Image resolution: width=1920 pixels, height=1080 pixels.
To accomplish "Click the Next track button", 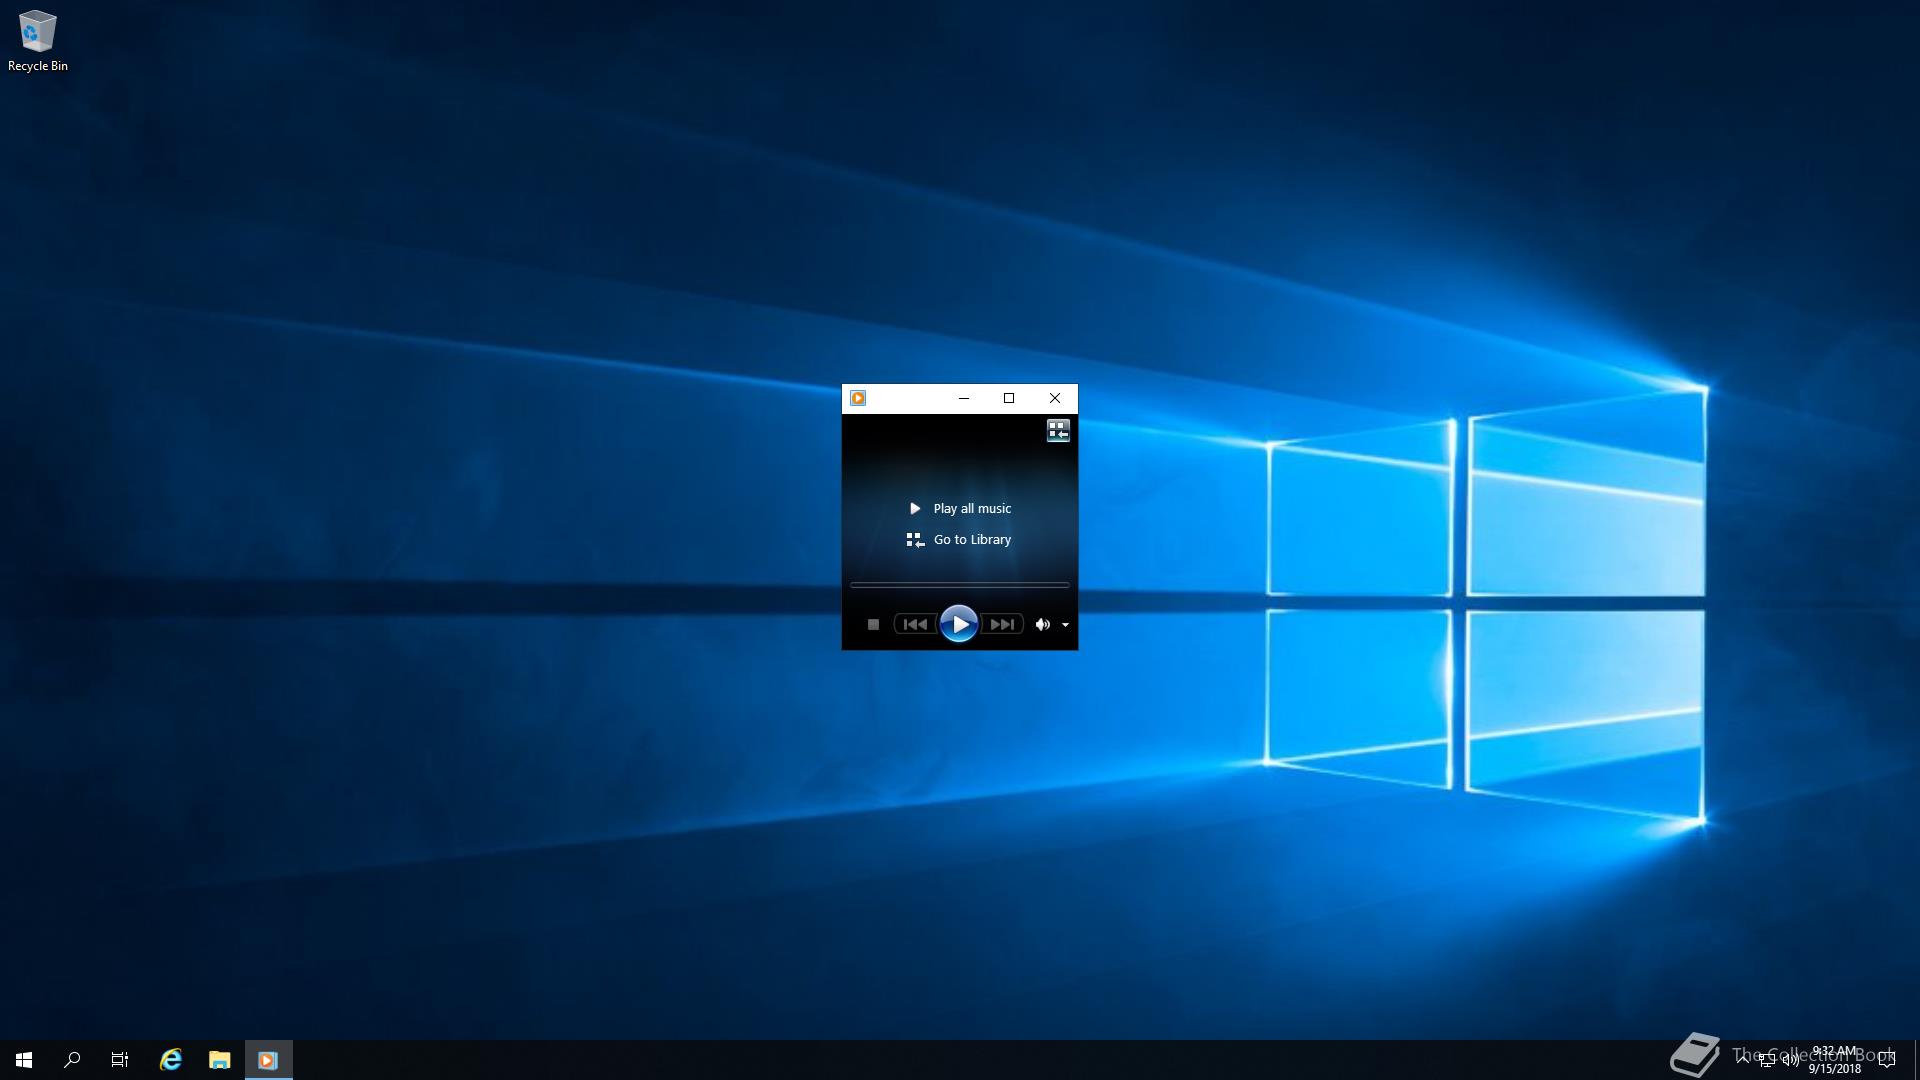I will [1002, 625].
